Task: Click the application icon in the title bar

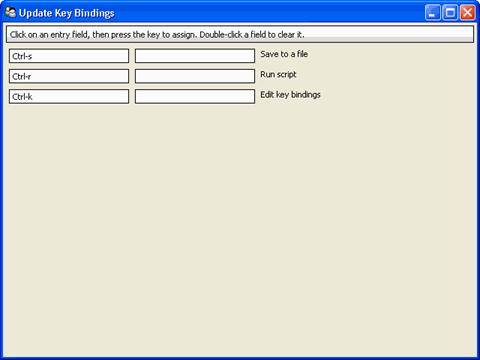Action: pos(10,13)
